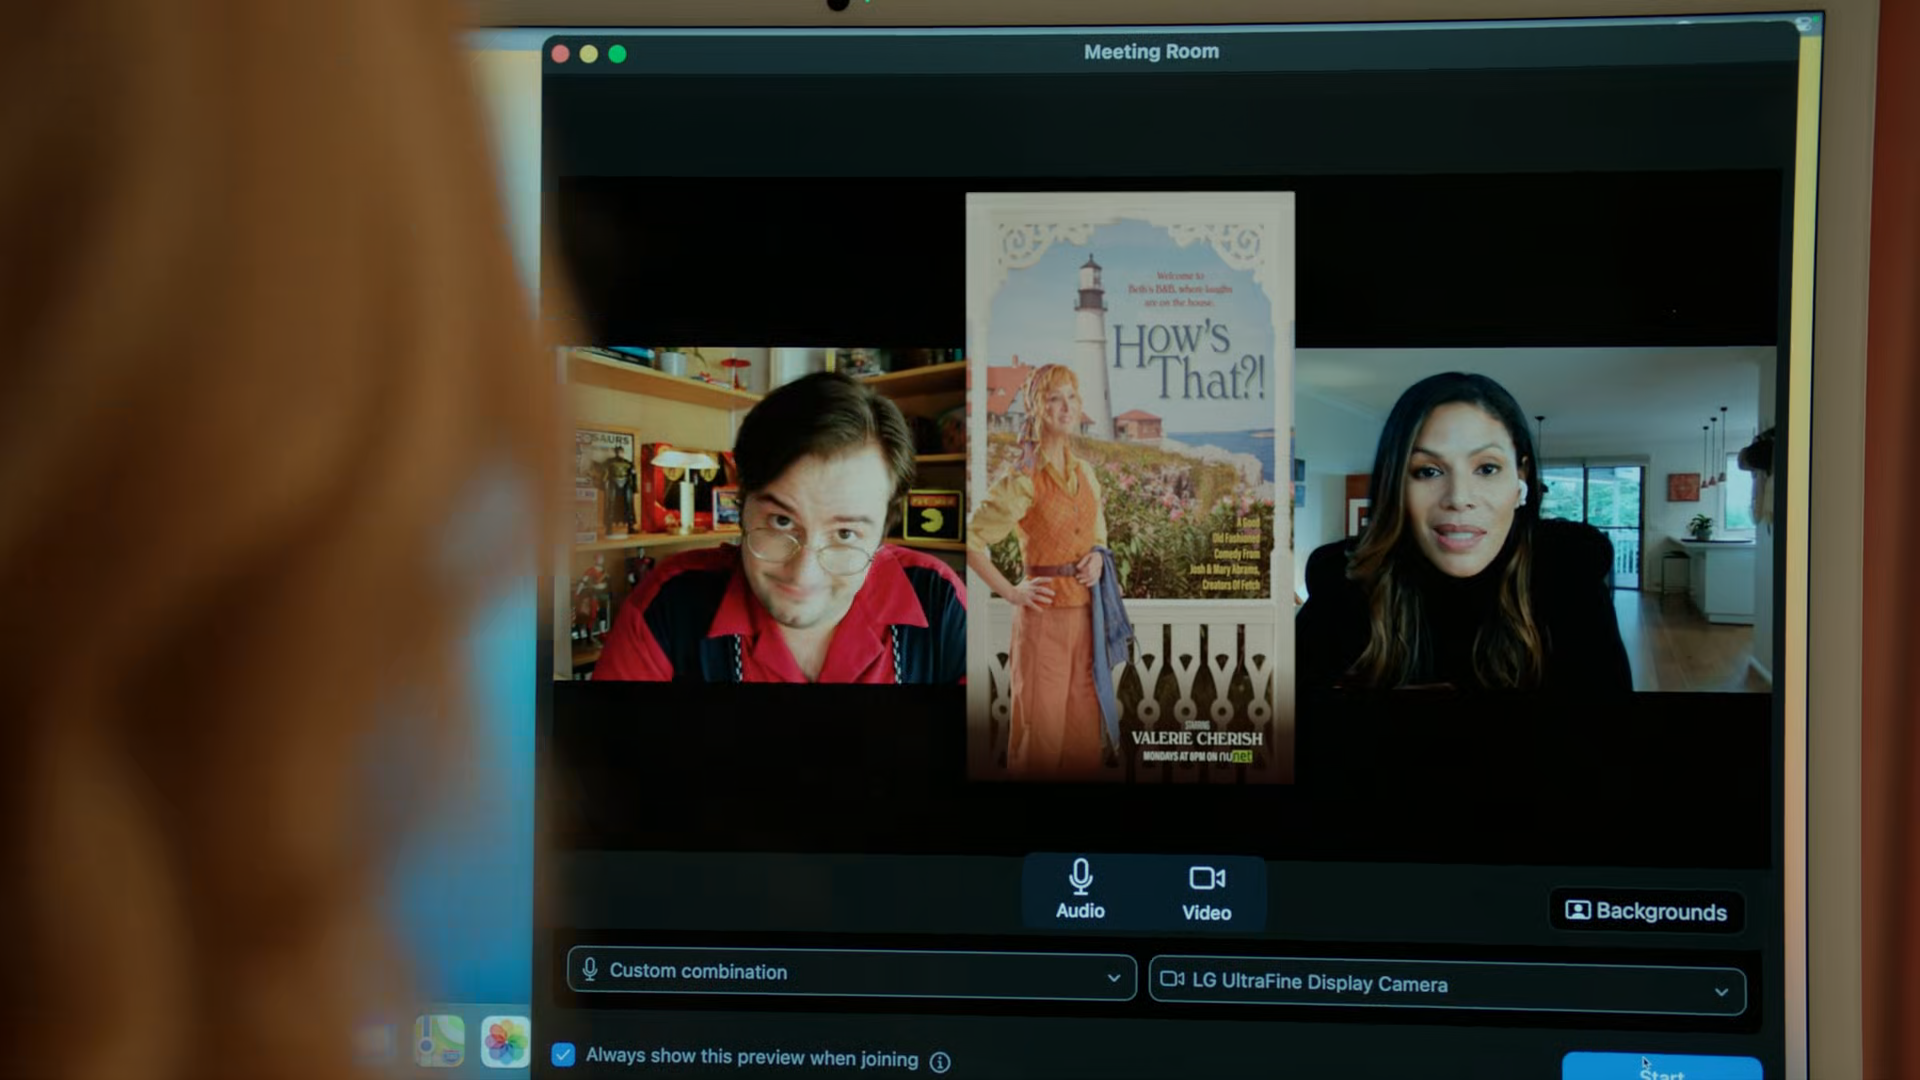
Task: Open Maps app from the dock
Action: [440, 1039]
